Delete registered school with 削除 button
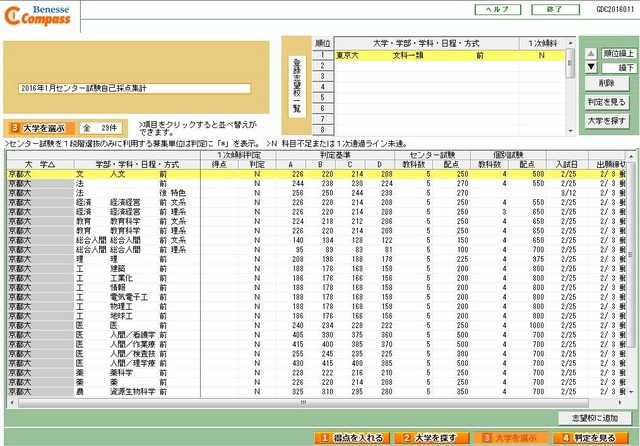The image size is (640, 446). pos(607,83)
